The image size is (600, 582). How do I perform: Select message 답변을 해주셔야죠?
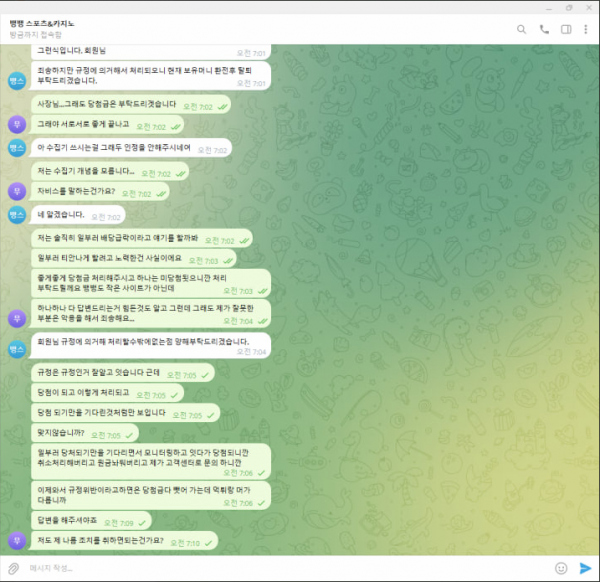(x=91, y=520)
